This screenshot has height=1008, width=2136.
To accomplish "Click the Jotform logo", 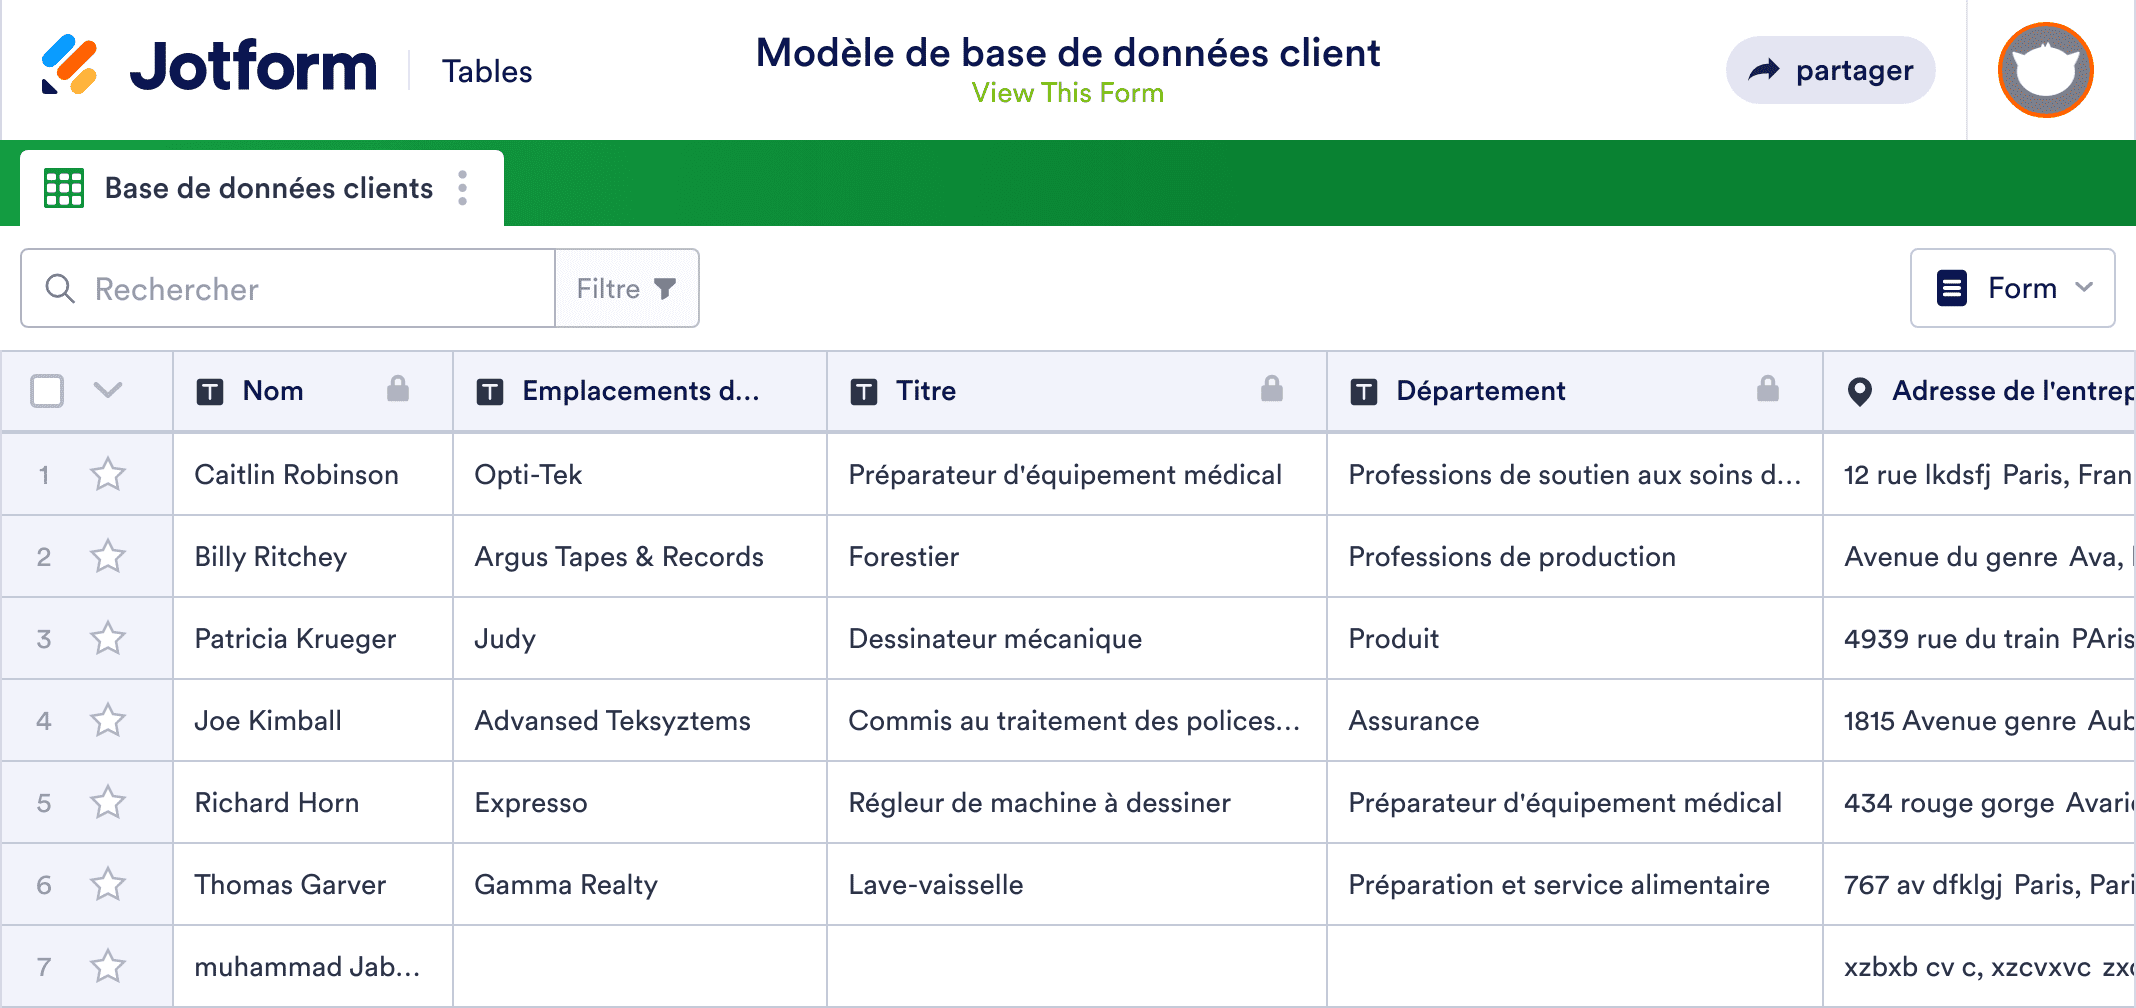I will 210,67.
